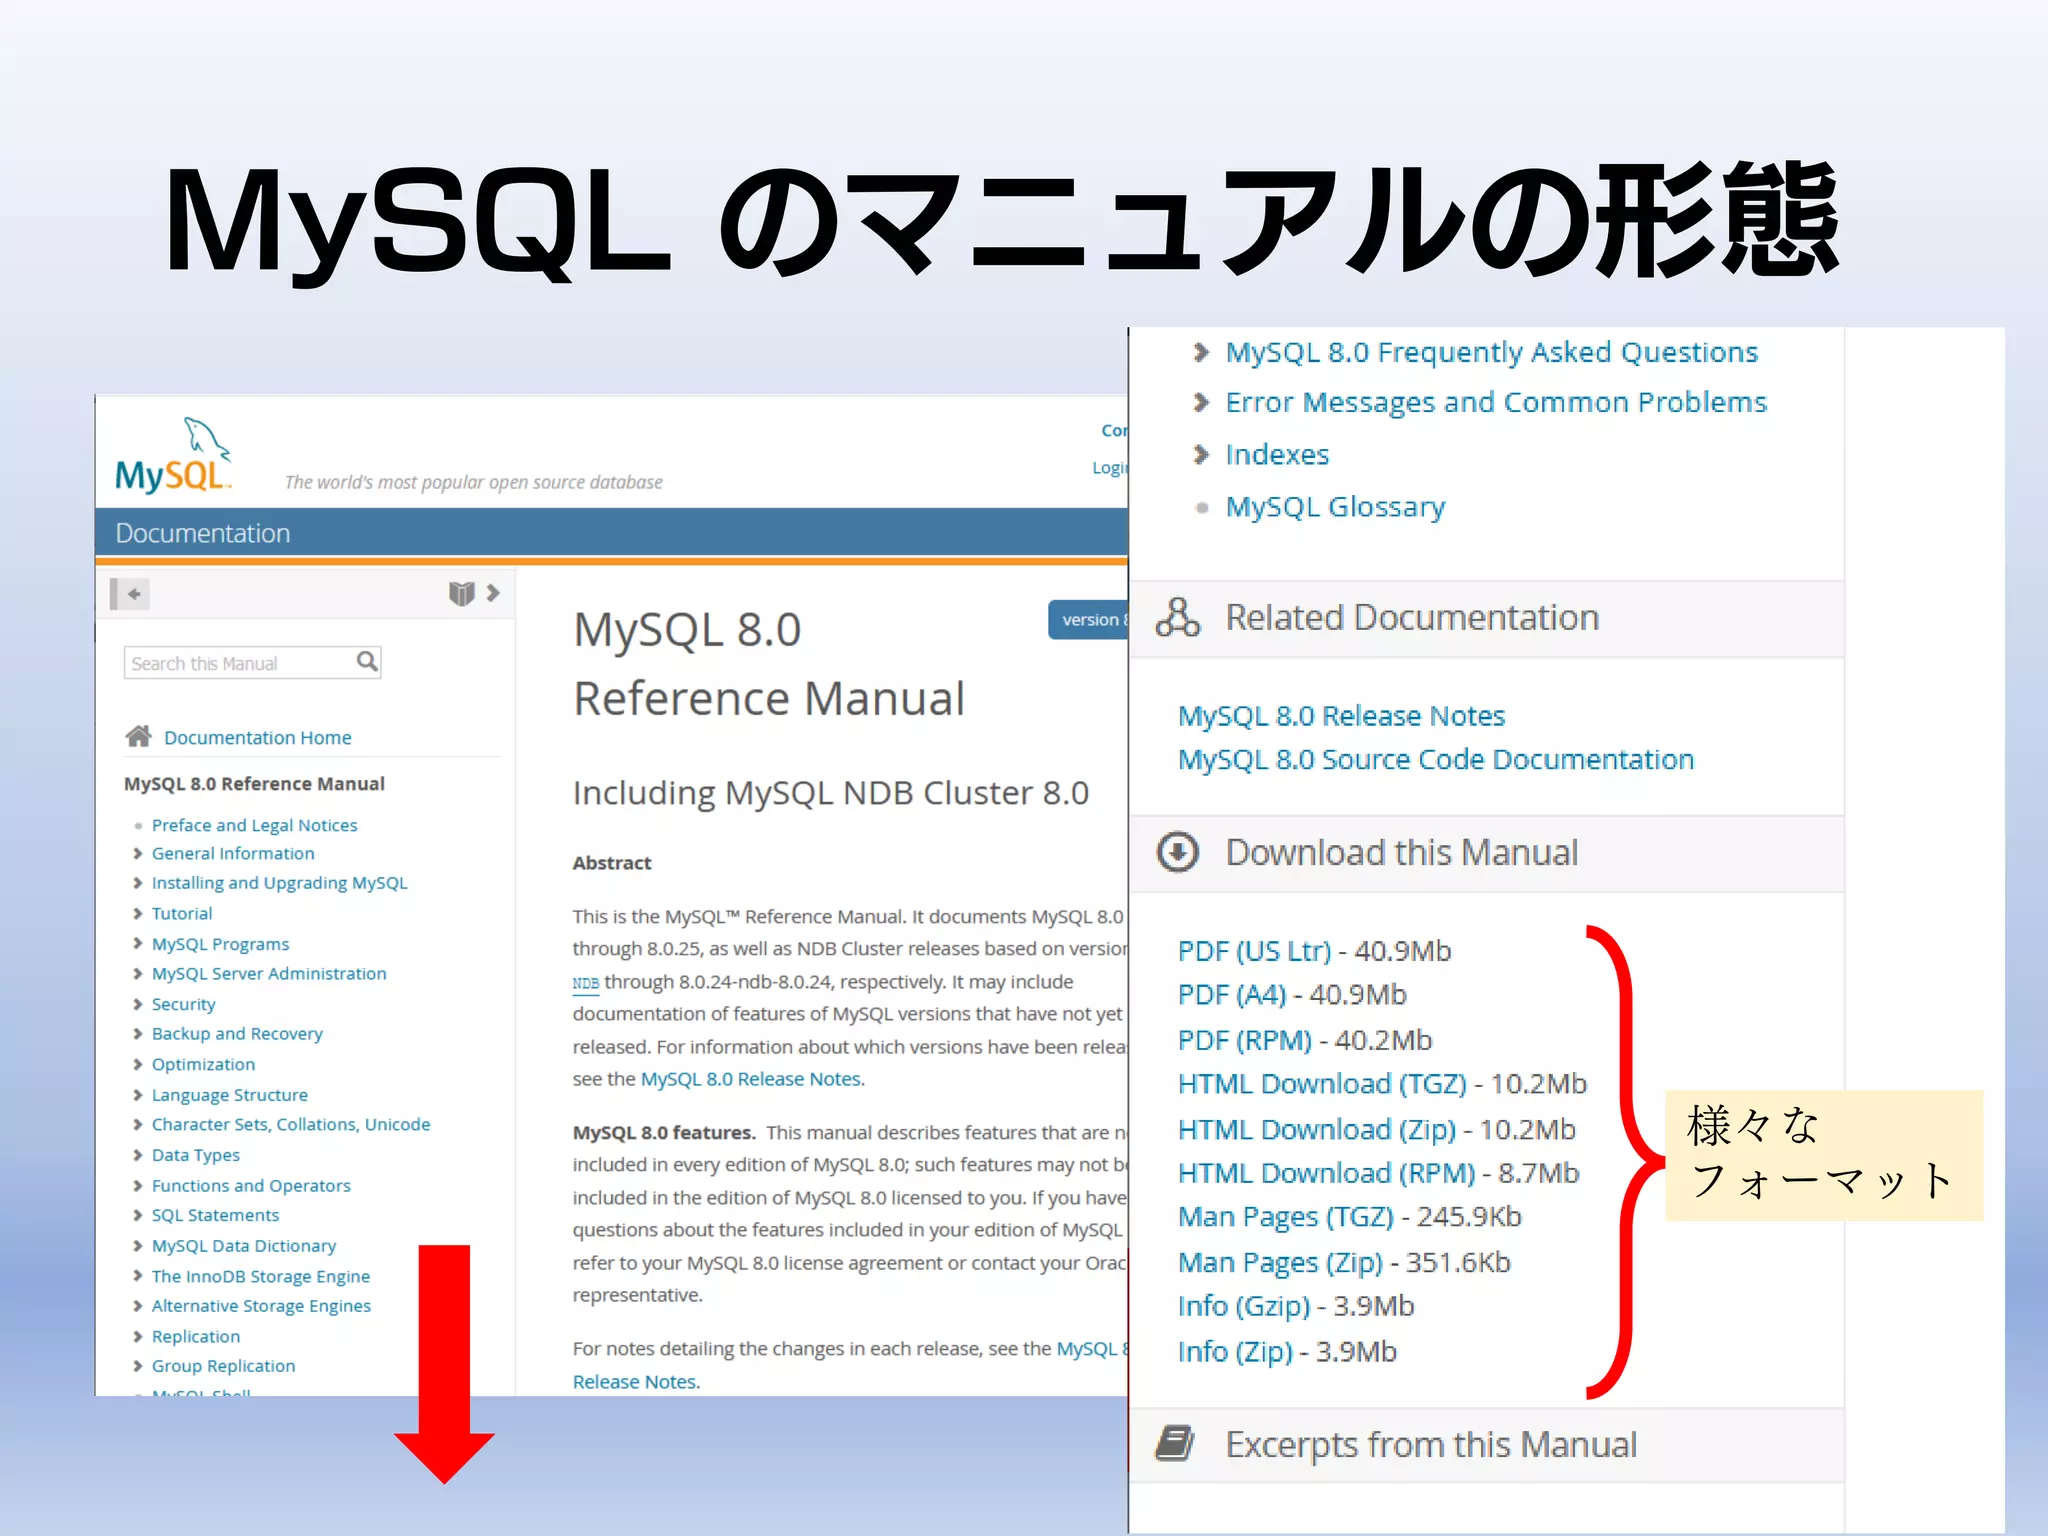Expand Language Structure chevron

pyautogui.click(x=138, y=1095)
